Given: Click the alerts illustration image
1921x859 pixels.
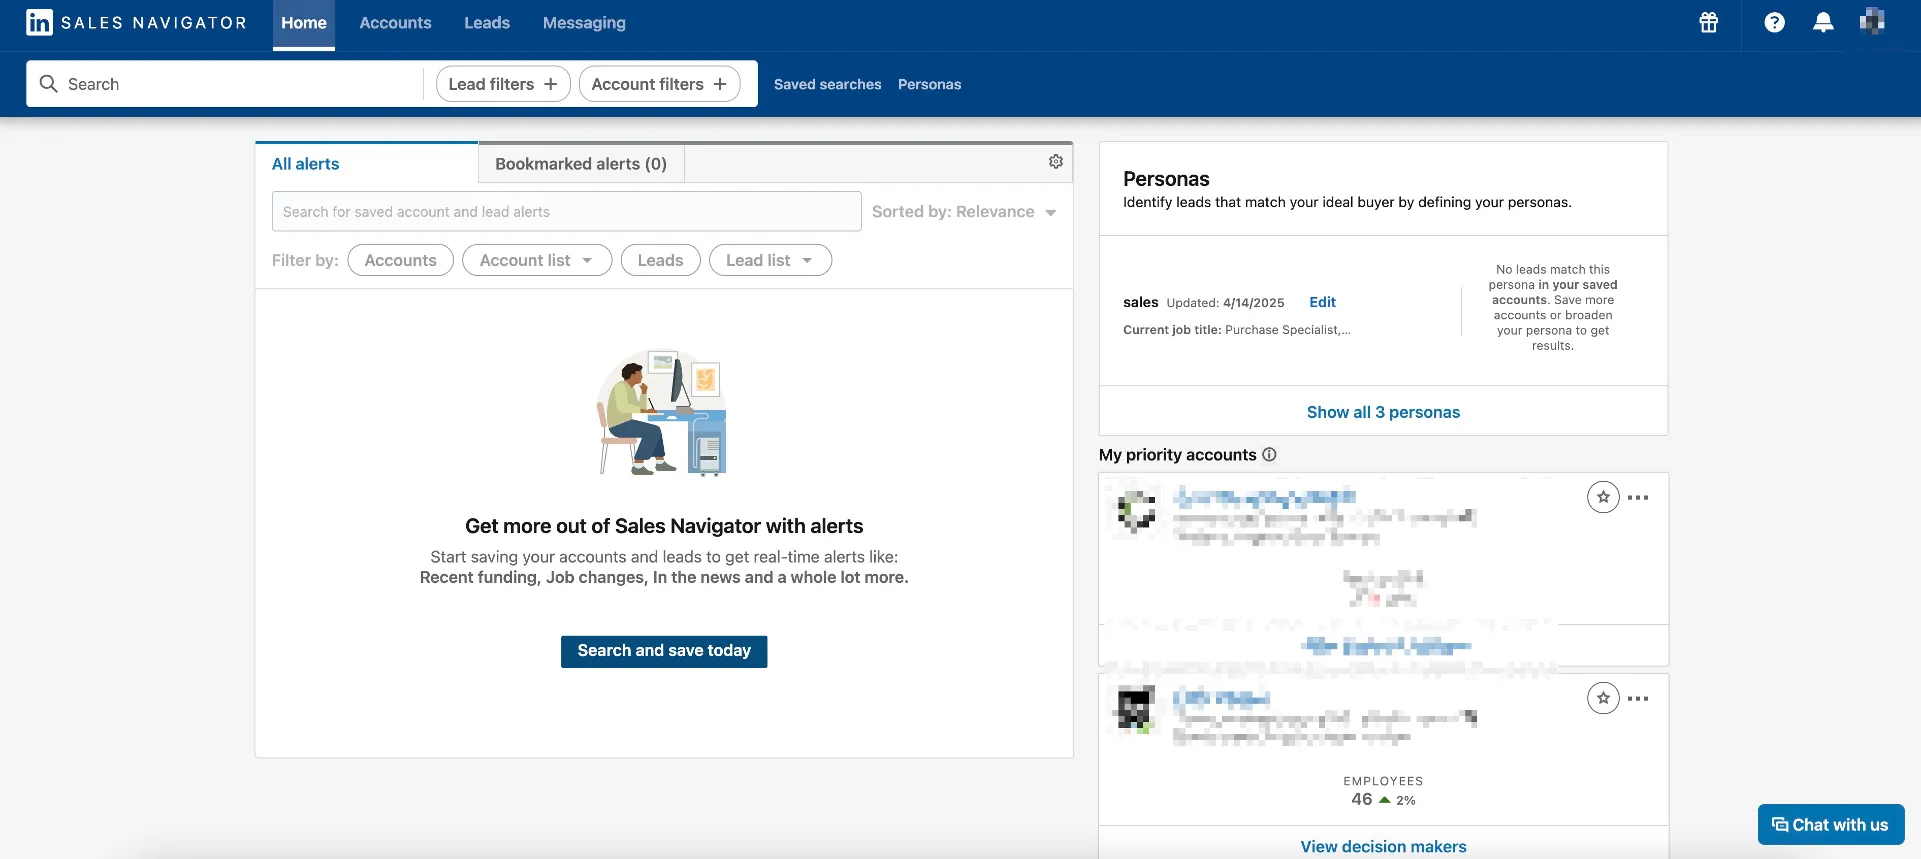Looking at the screenshot, I should pyautogui.click(x=662, y=412).
